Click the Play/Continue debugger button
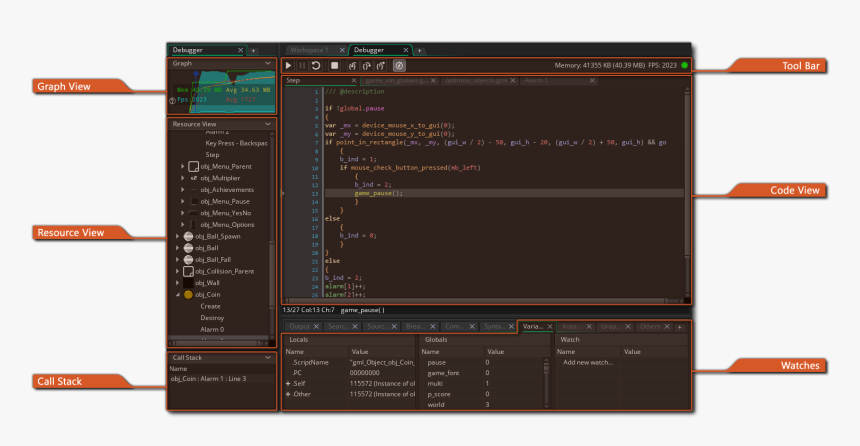Viewport: 860px width, 446px height. coord(288,65)
